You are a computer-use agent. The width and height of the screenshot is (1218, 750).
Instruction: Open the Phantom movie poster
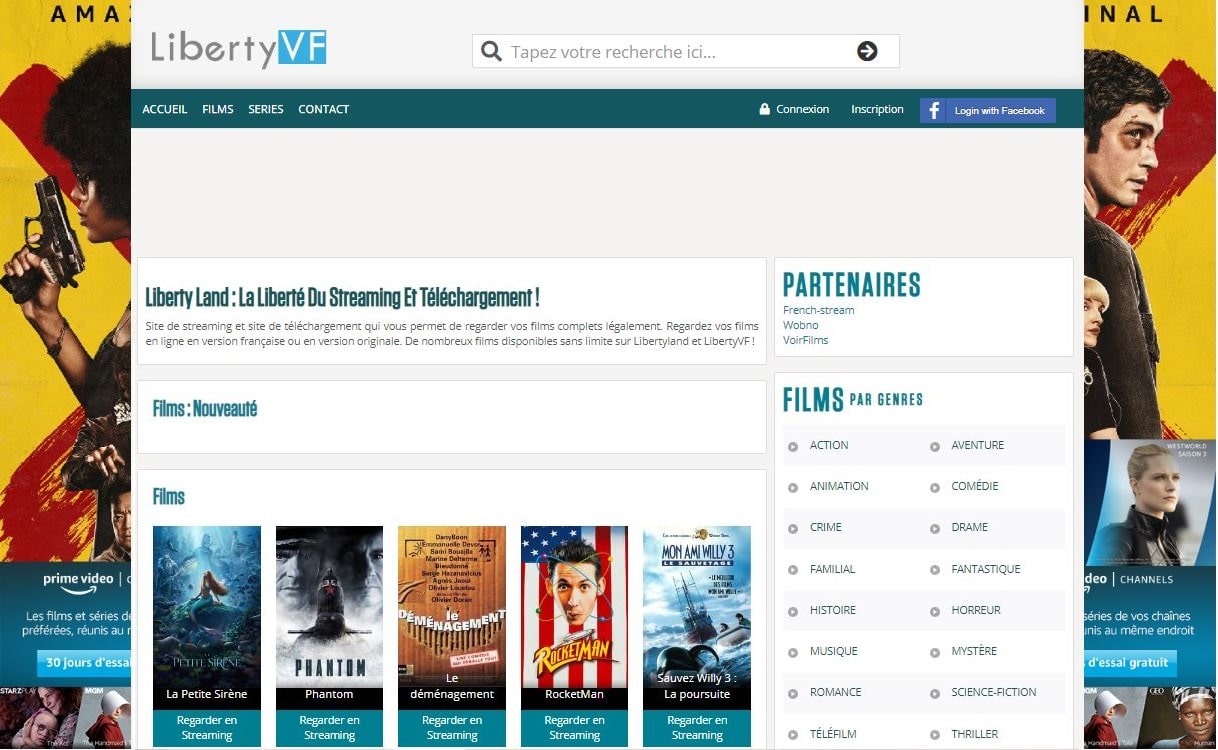[x=329, y=606]
